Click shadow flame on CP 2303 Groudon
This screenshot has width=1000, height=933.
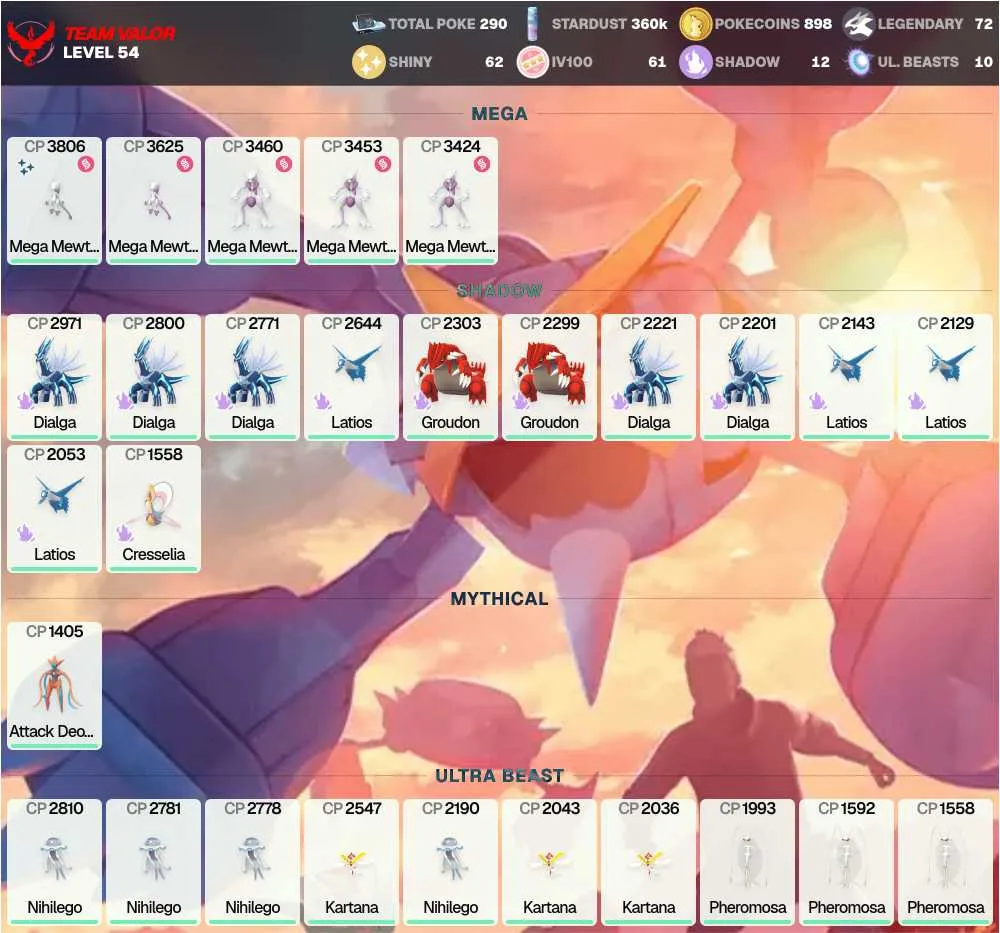pos(422,401)
